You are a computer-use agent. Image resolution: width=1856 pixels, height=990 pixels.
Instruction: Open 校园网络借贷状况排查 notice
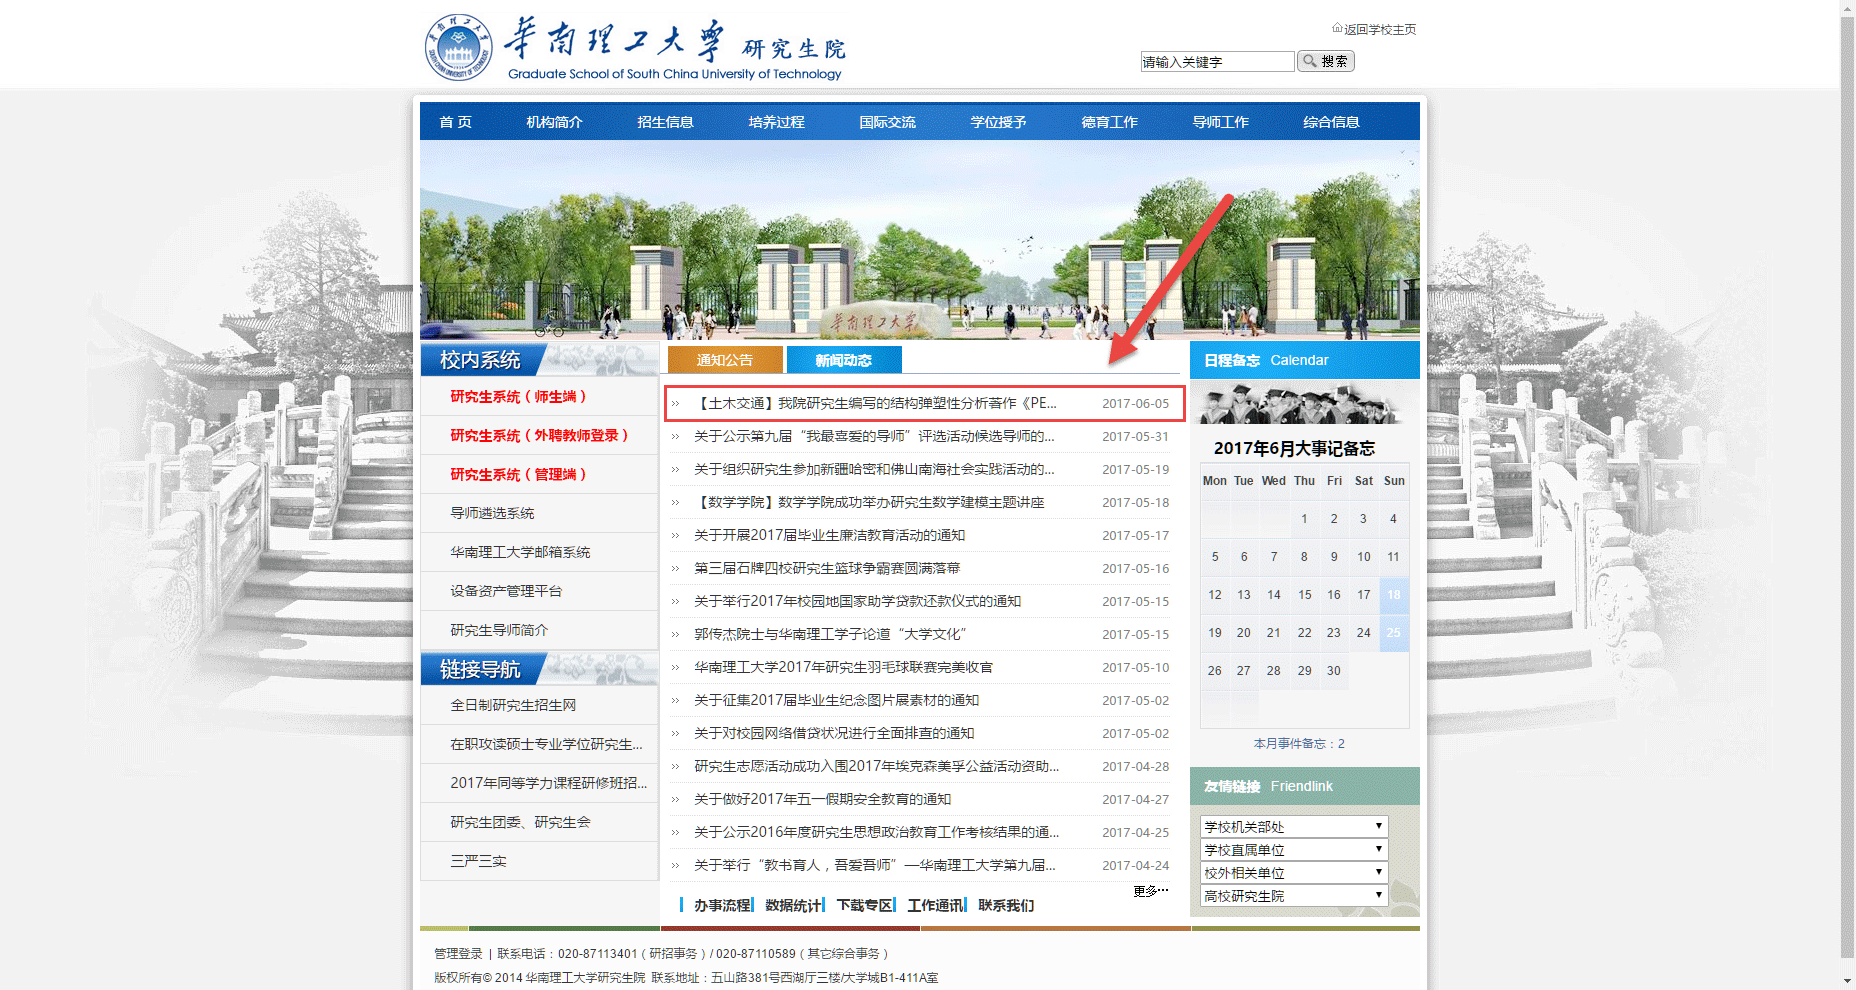click(834, 733)
